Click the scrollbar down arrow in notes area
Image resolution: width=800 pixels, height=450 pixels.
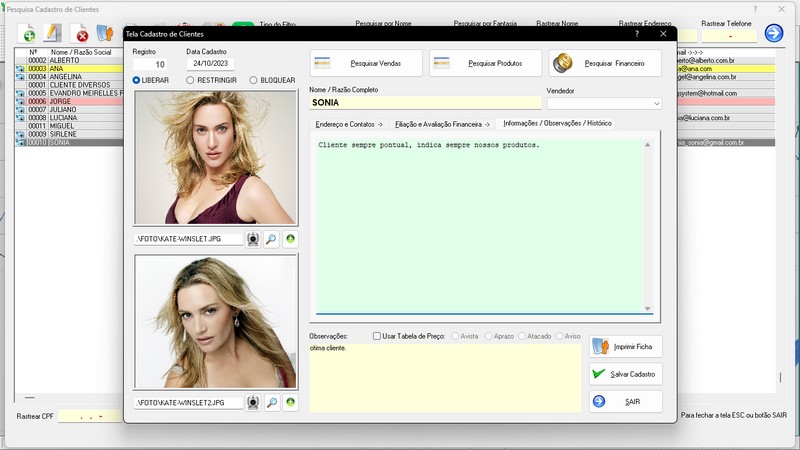point(647,308)
